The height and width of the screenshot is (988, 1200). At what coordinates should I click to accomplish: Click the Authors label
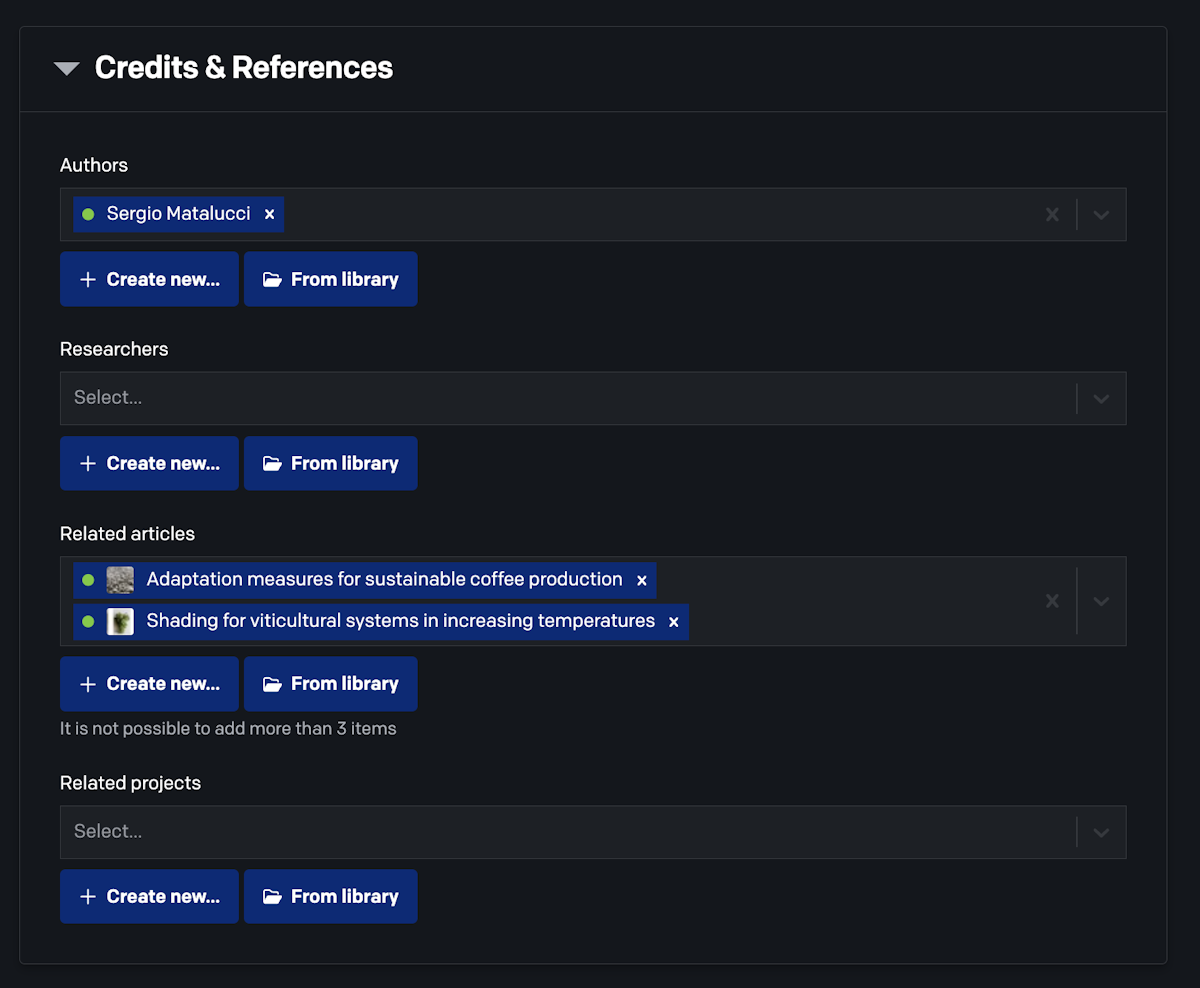click(x=94, y=165)
